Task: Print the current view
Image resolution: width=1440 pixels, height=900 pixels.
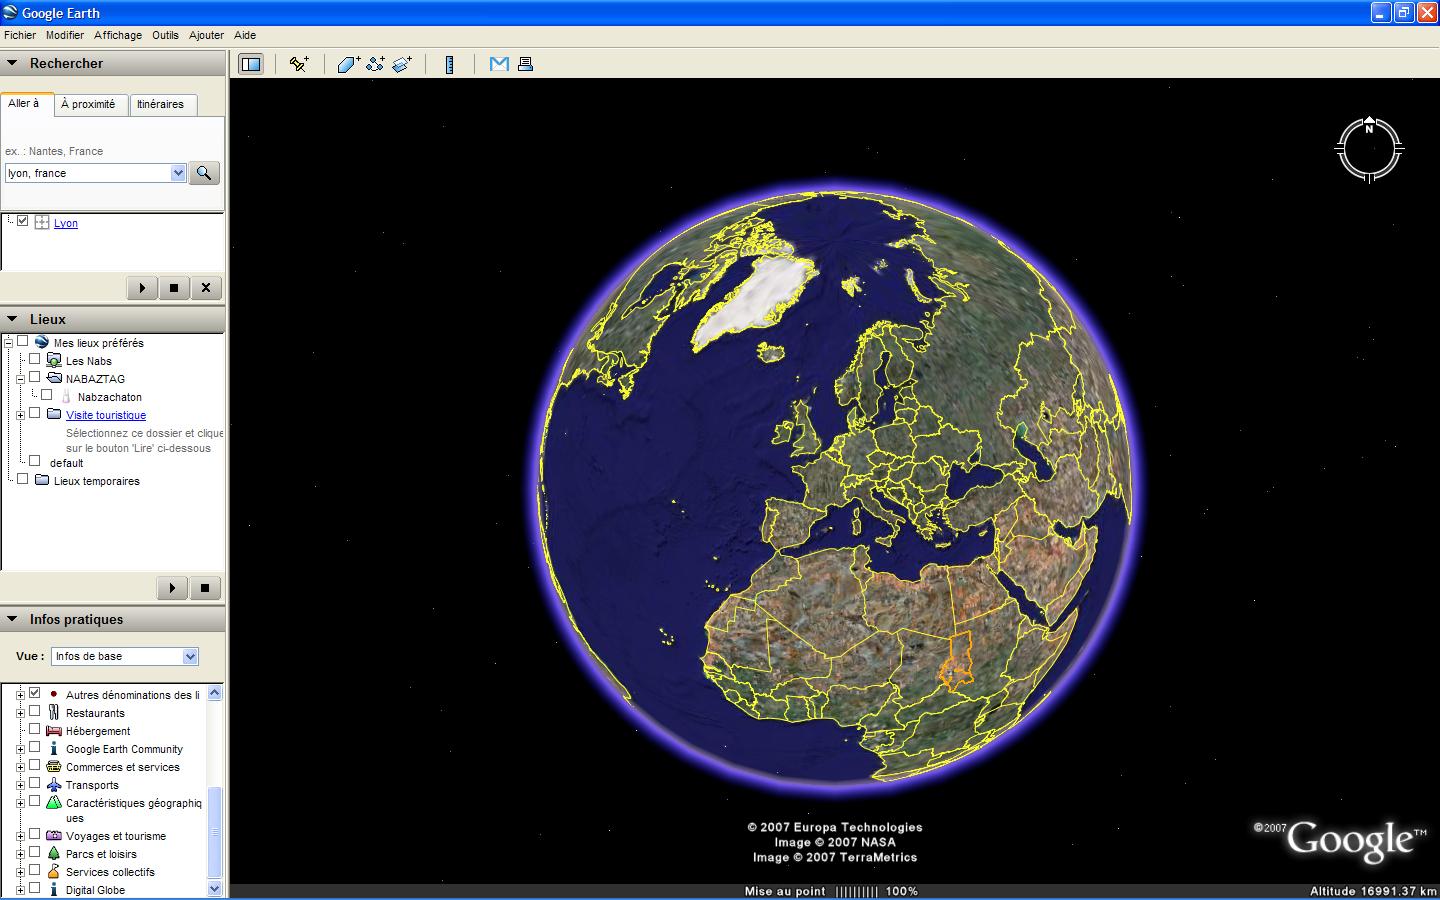Action: [525, 64]
